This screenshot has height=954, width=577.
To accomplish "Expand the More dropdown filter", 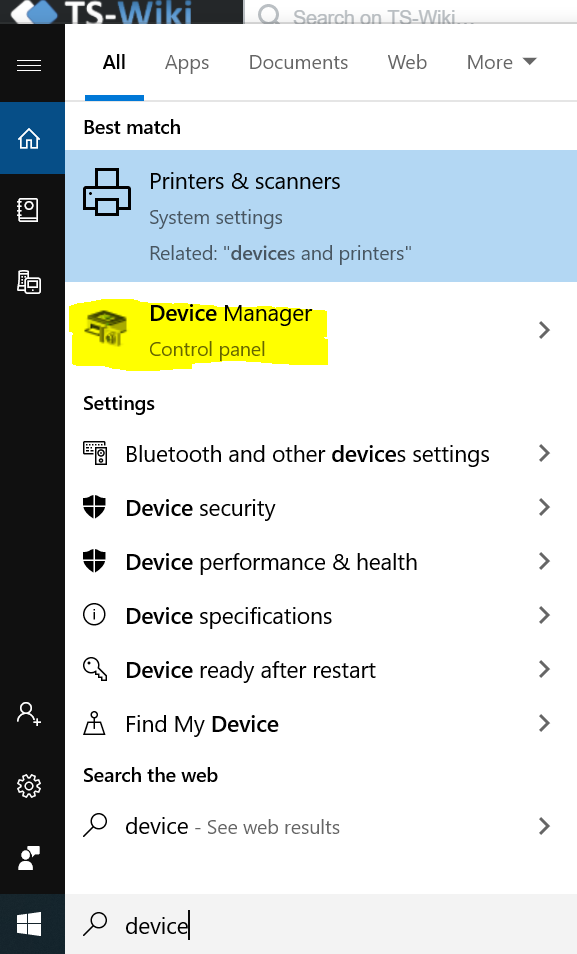I will [502, 62].
